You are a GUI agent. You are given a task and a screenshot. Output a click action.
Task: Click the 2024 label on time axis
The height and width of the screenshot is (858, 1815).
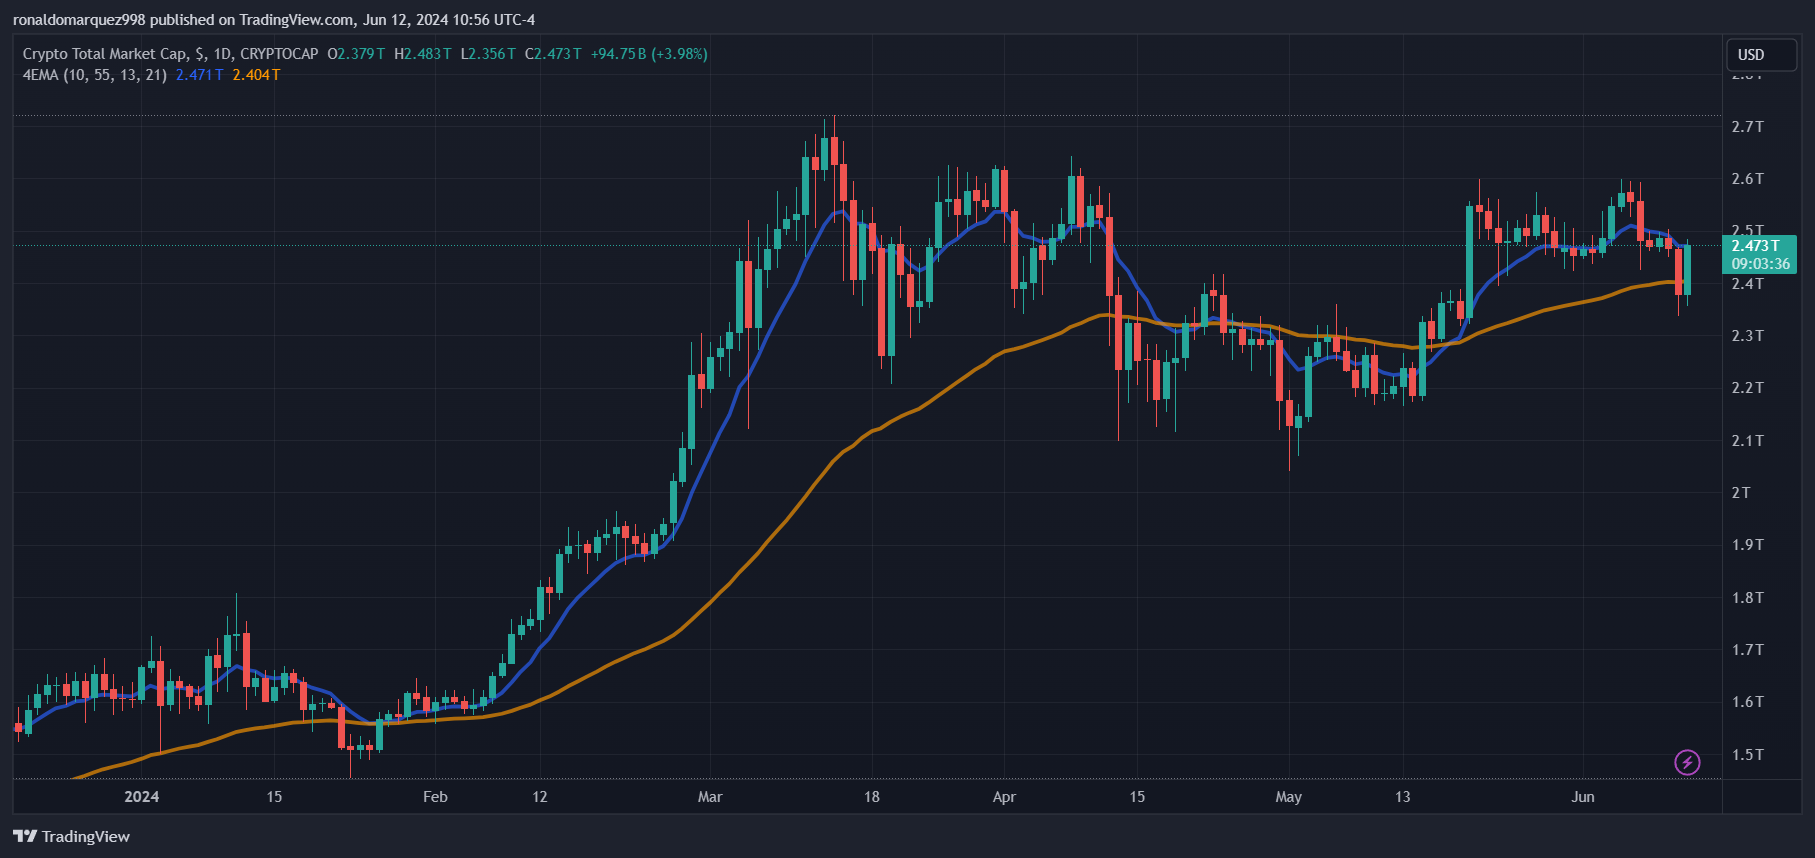(x=141, y=797)
